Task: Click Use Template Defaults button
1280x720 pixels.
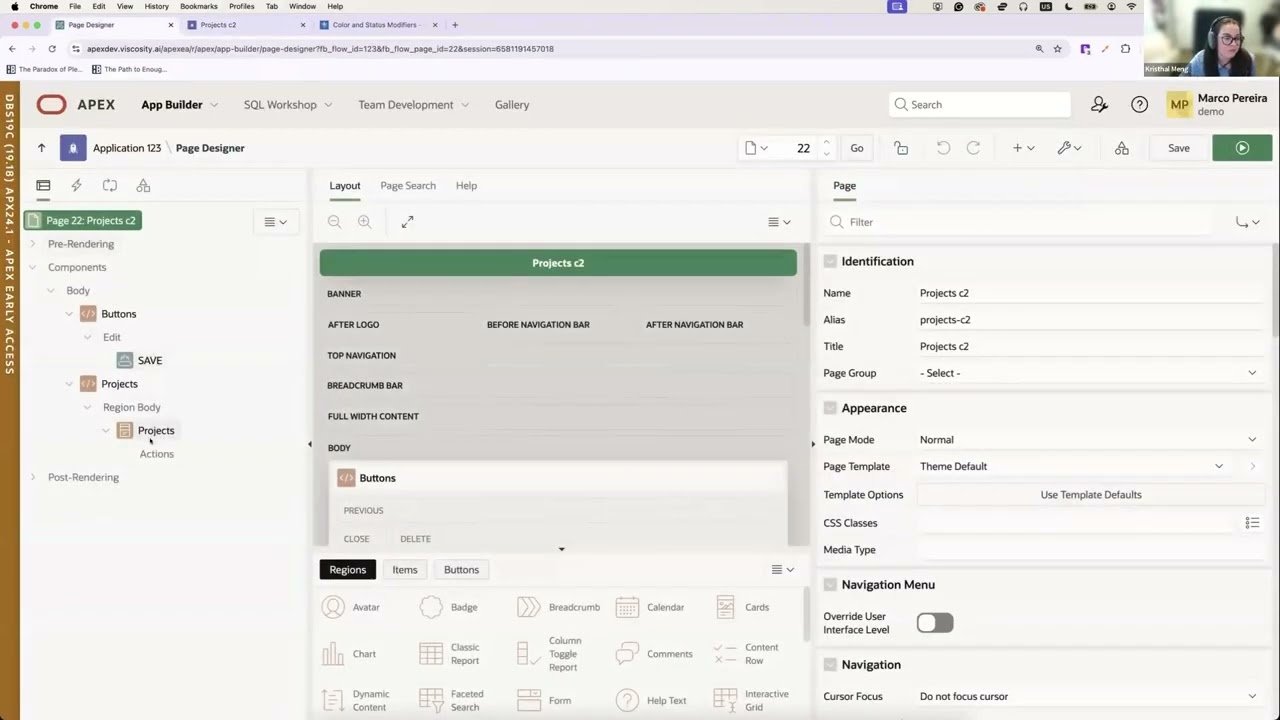Action: click(1091, 495)
